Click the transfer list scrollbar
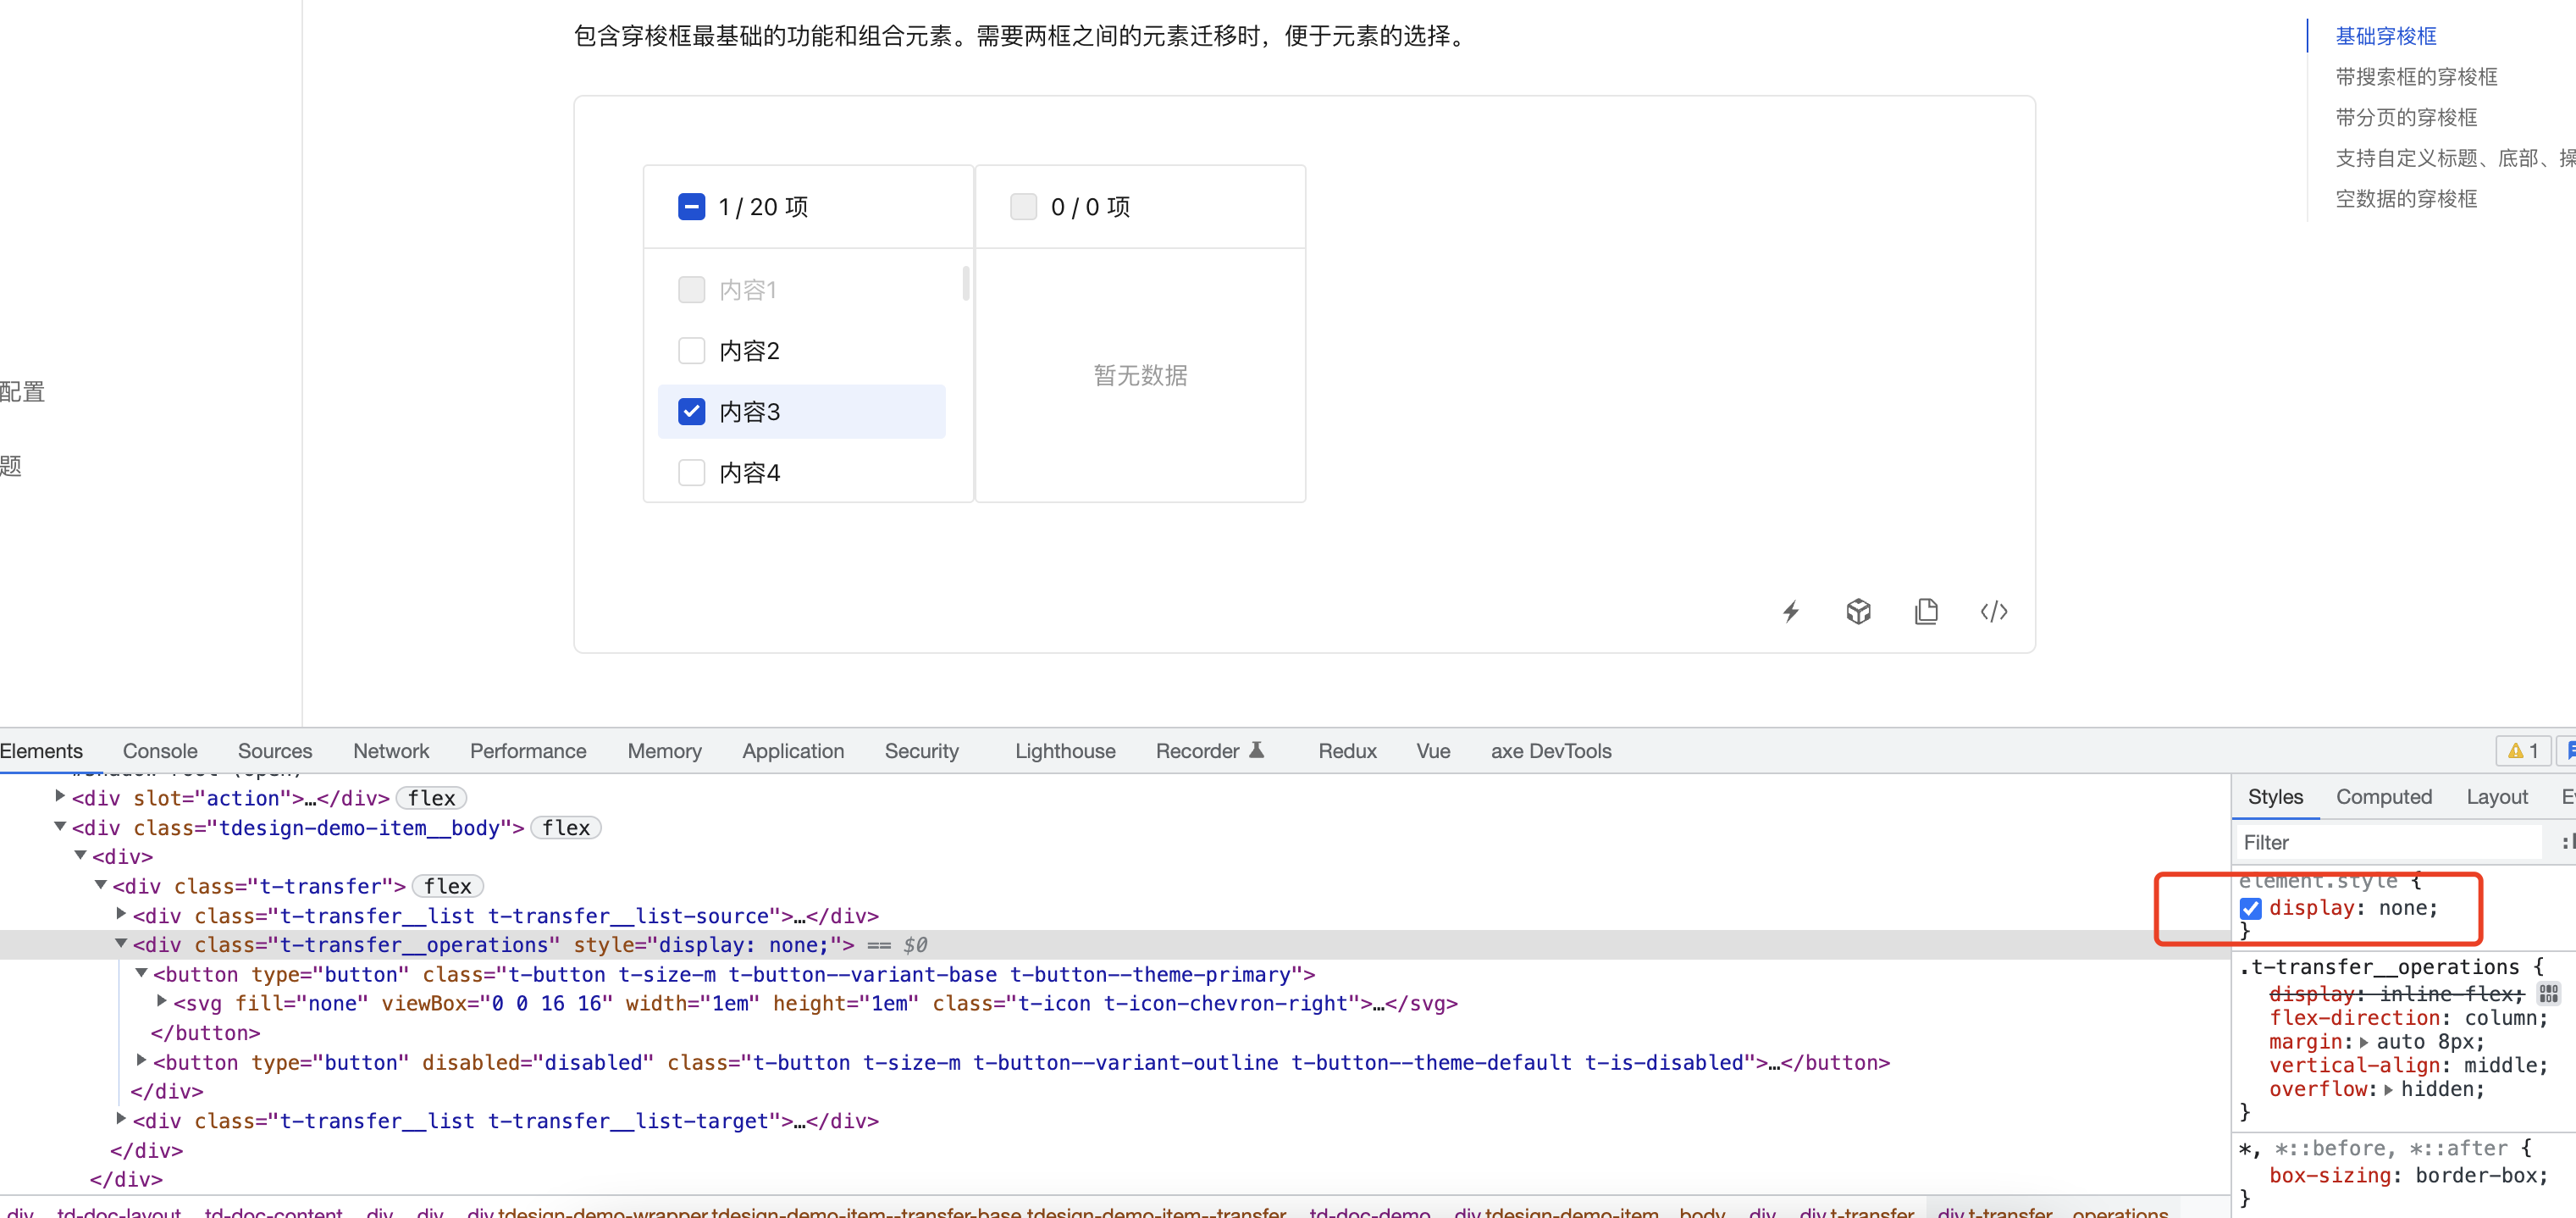The width and height of the screenshot is (2576, 1218). 965,285
